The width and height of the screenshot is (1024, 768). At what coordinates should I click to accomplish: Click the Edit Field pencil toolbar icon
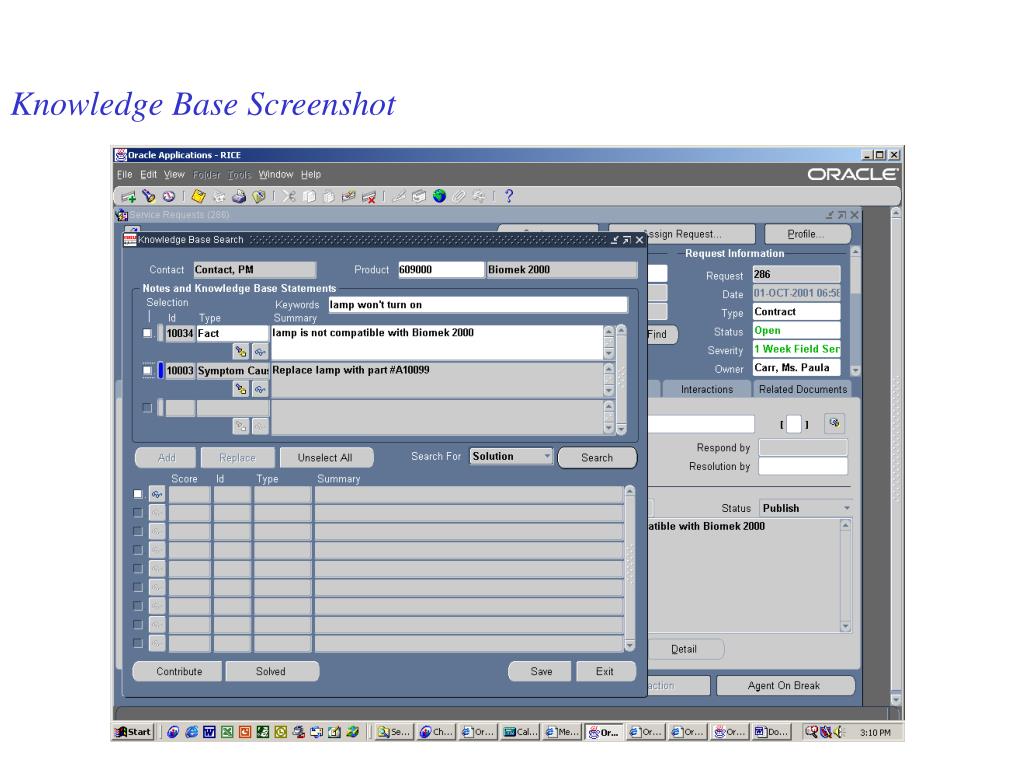tap(399, 196)
